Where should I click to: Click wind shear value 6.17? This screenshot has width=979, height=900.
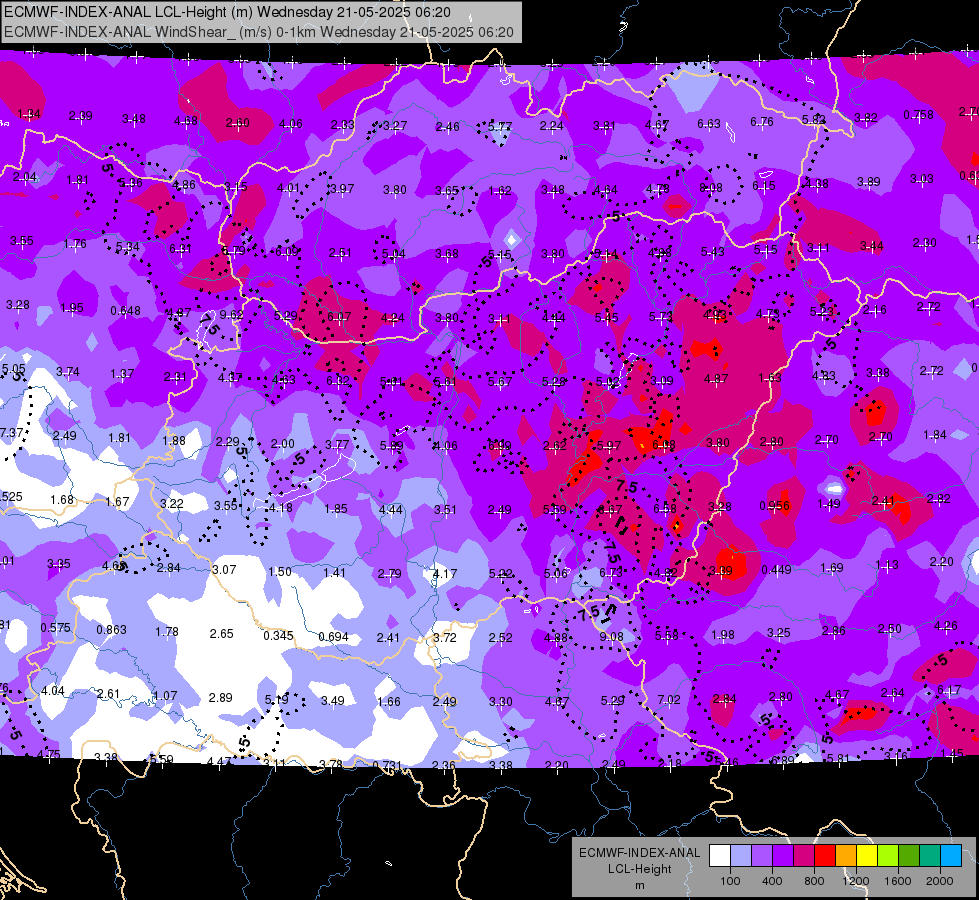[x=949, y=690]
